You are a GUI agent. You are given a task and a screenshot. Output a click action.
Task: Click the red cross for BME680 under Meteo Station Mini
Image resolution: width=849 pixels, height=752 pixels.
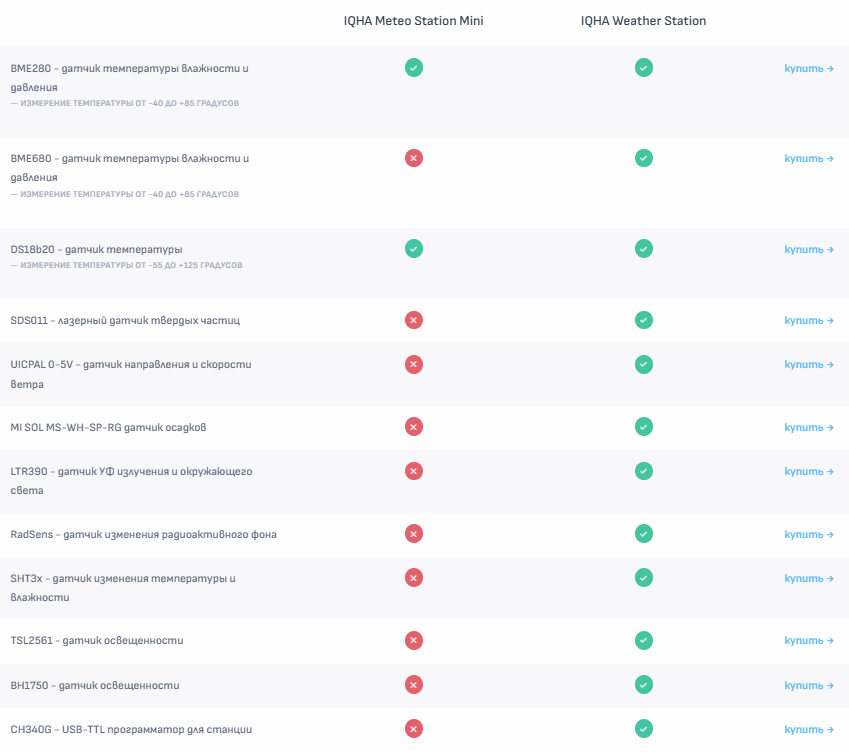tap(414, 158)
